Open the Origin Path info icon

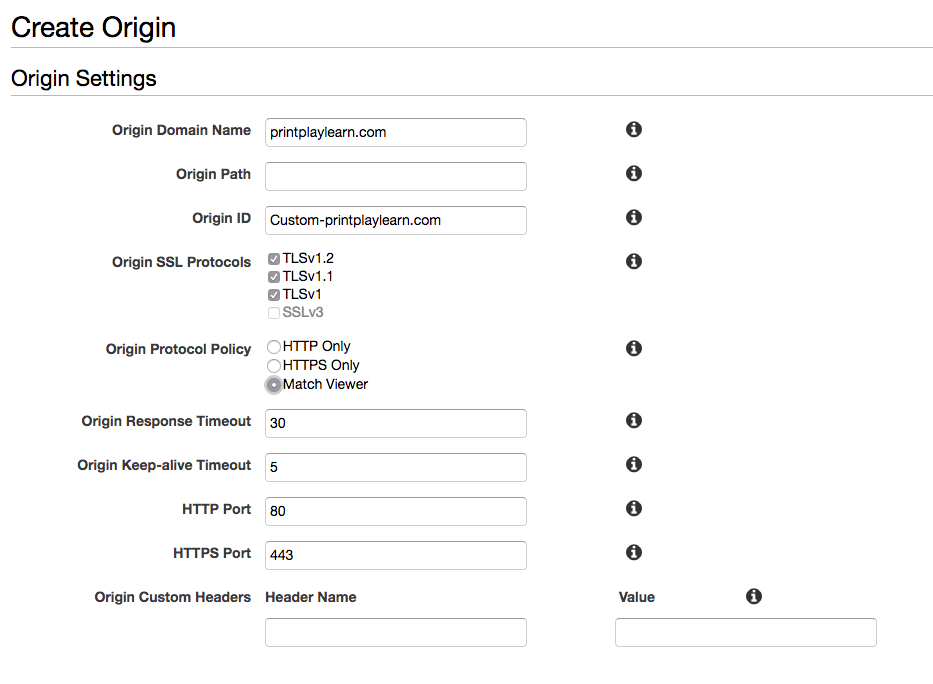[x=634, y=173]
